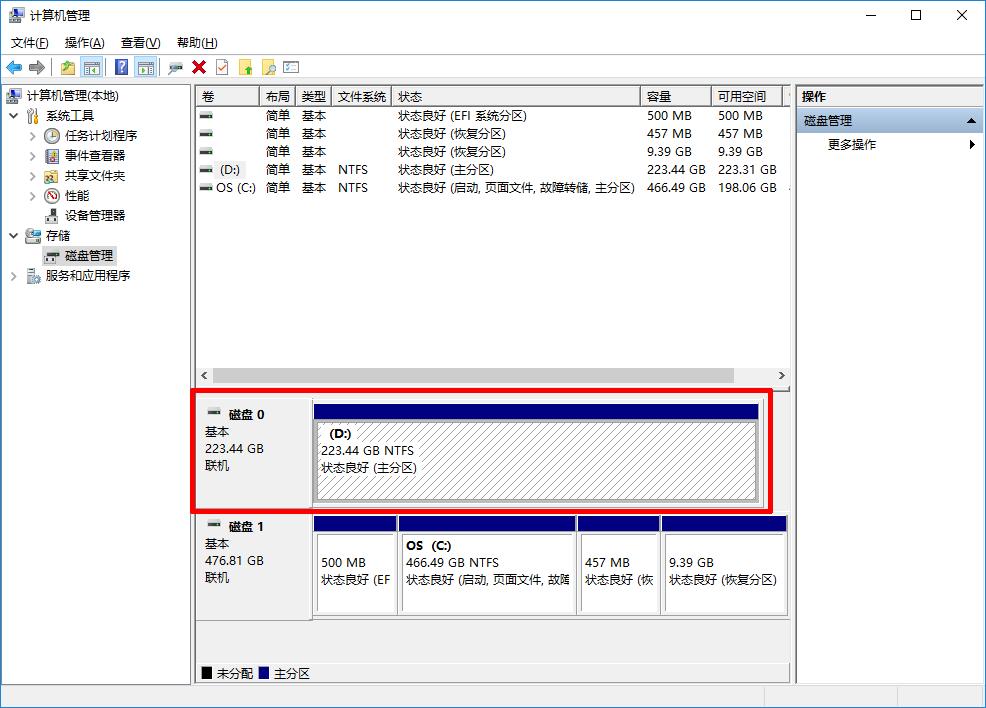Open the 查看(V) menu

click(140, 43)
